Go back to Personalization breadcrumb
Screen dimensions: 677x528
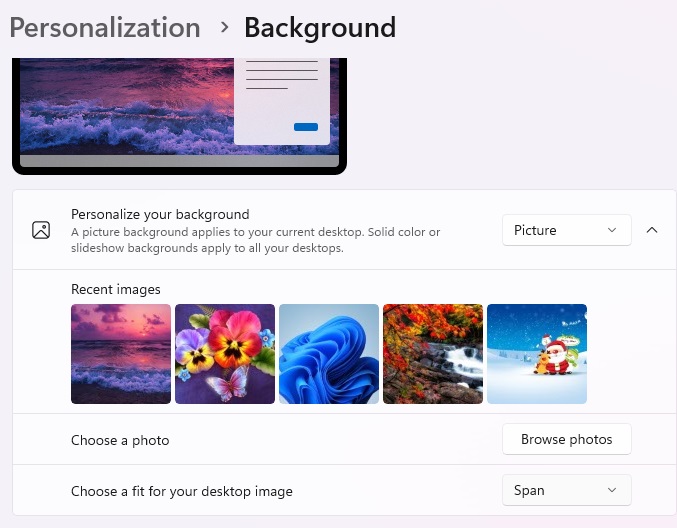[x=105, y=28]
